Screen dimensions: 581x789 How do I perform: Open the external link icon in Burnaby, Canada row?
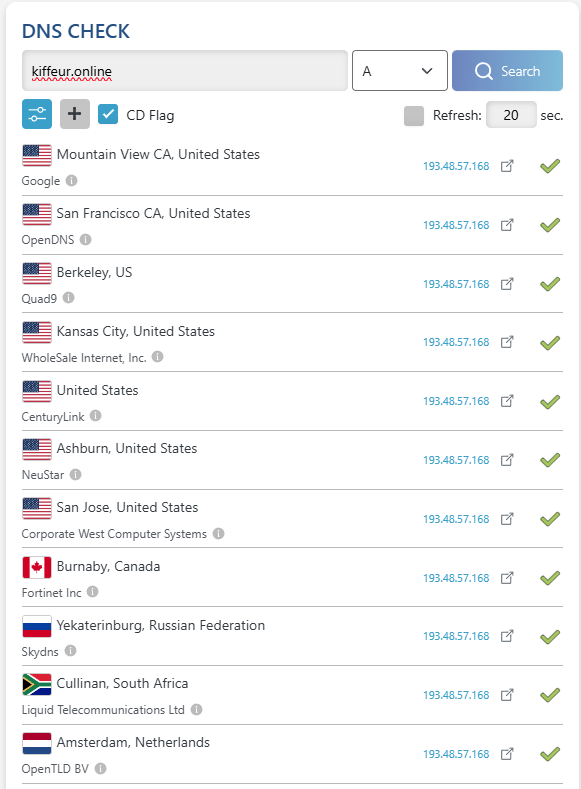507,578
